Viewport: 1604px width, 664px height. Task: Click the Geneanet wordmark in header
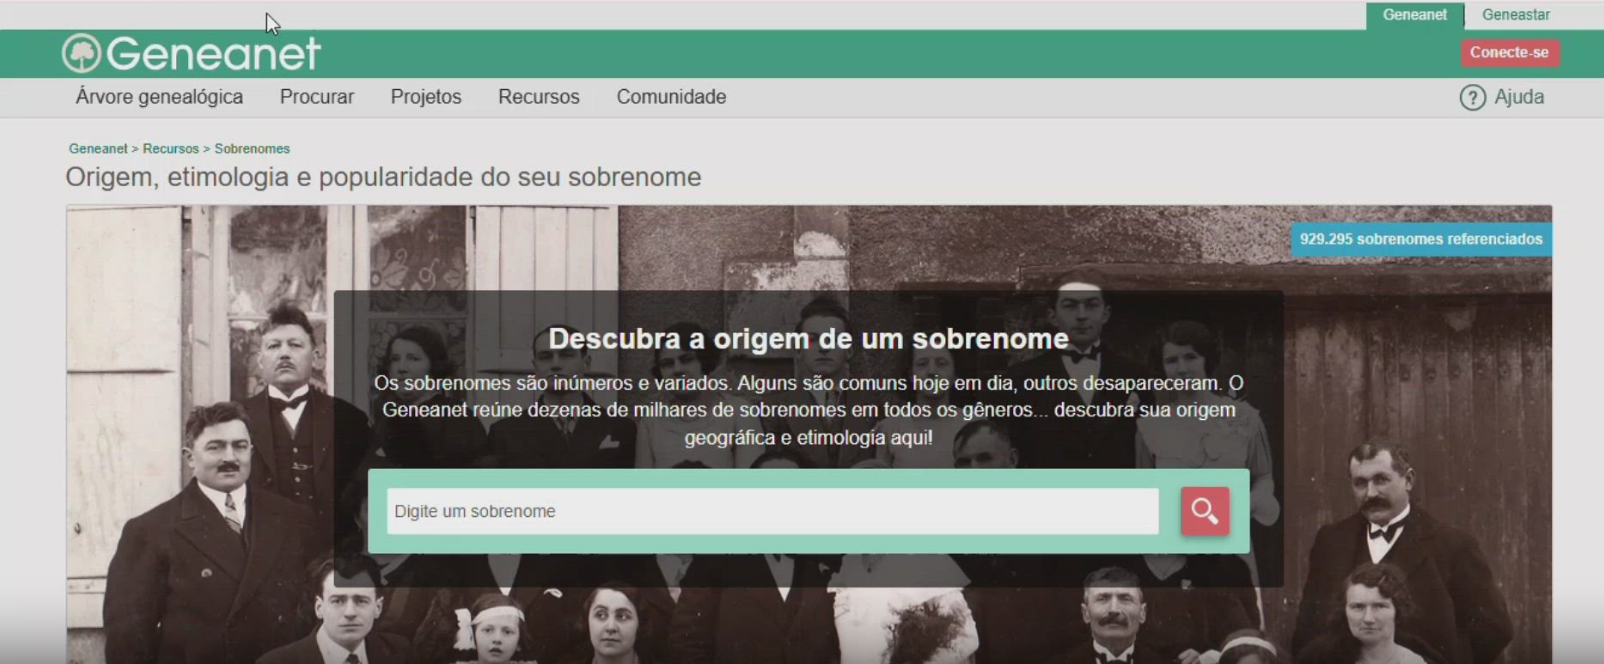click(x=213, y=53)
